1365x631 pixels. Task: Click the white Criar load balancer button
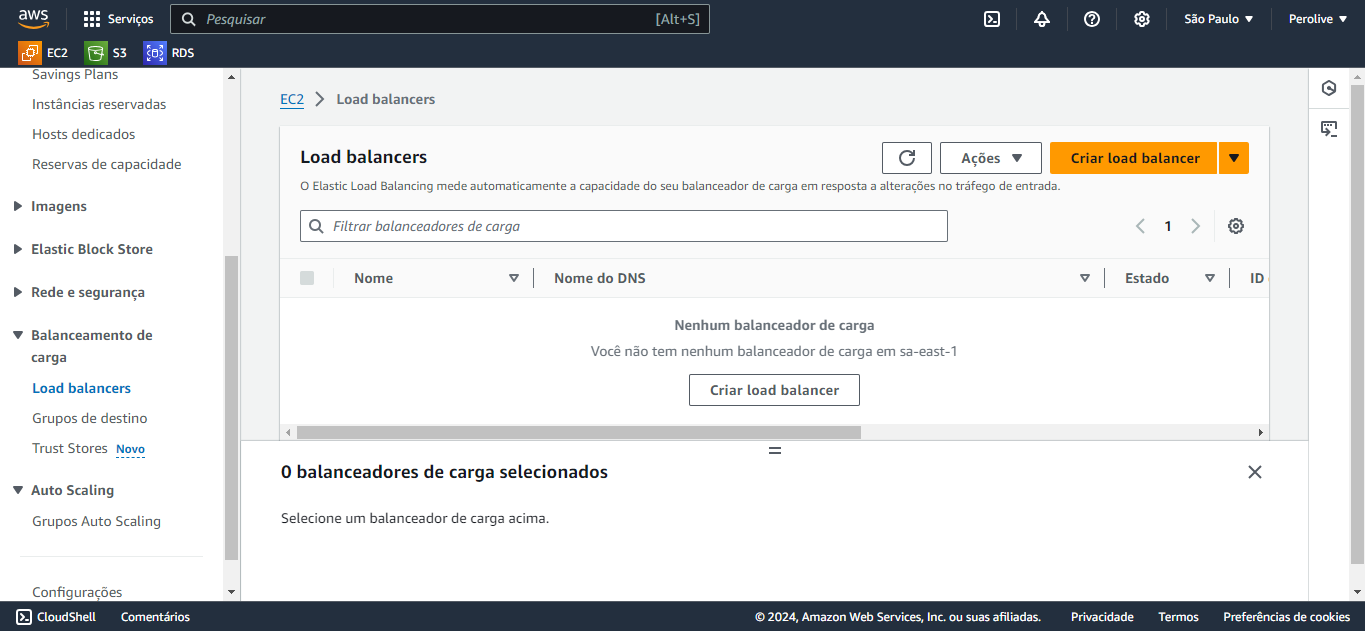click(x=774, y=390)
